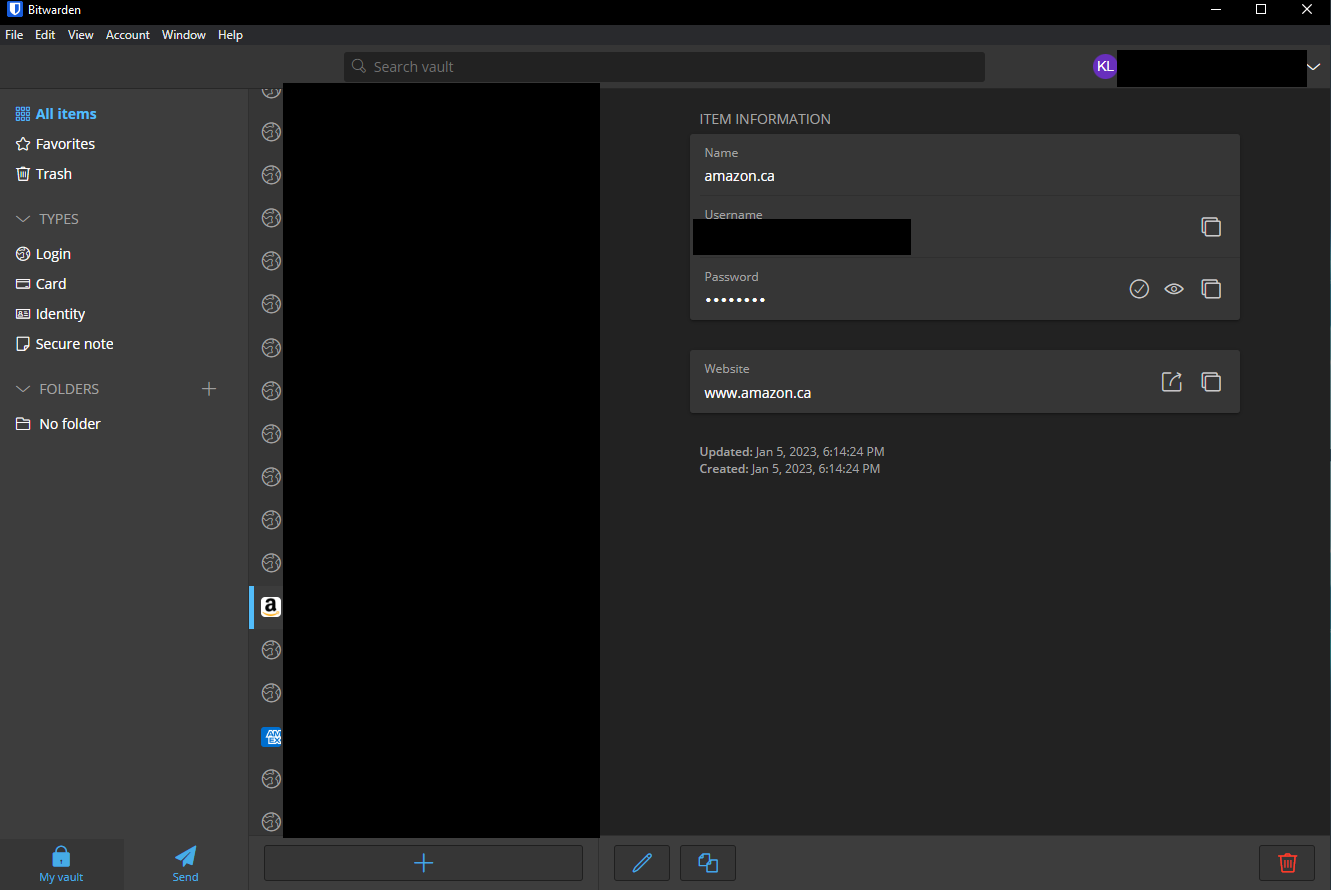
Task: Click the Updated date line
Action: [x=791, y=452]
